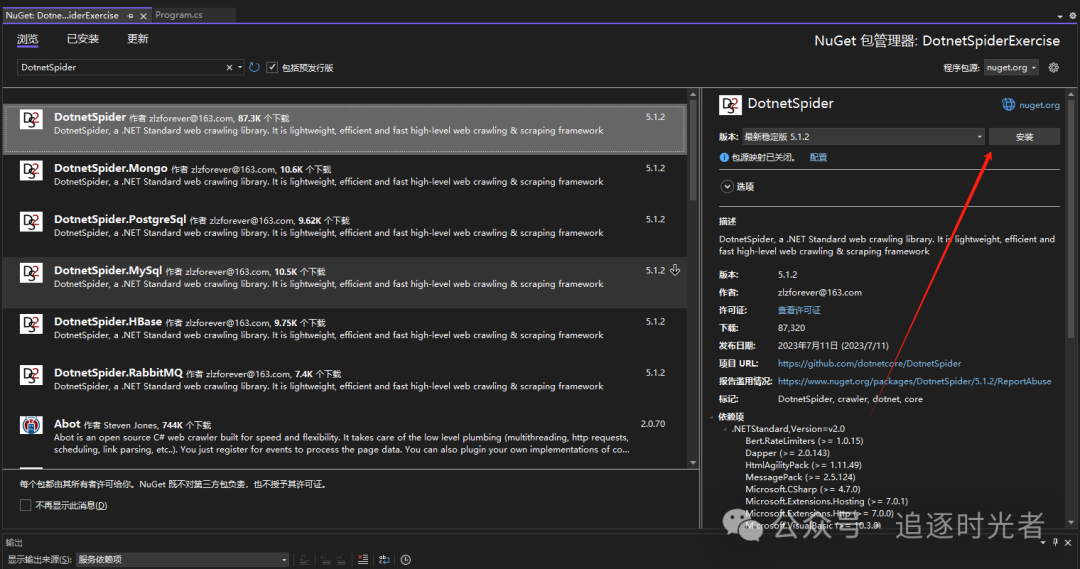
Task: Open the version selection dropdown
Action: 864,137
